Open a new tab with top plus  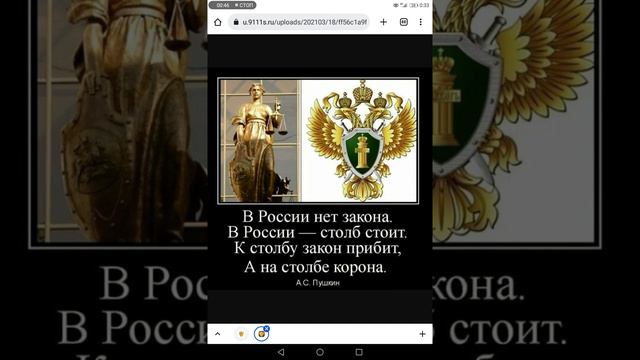point(383,22)
